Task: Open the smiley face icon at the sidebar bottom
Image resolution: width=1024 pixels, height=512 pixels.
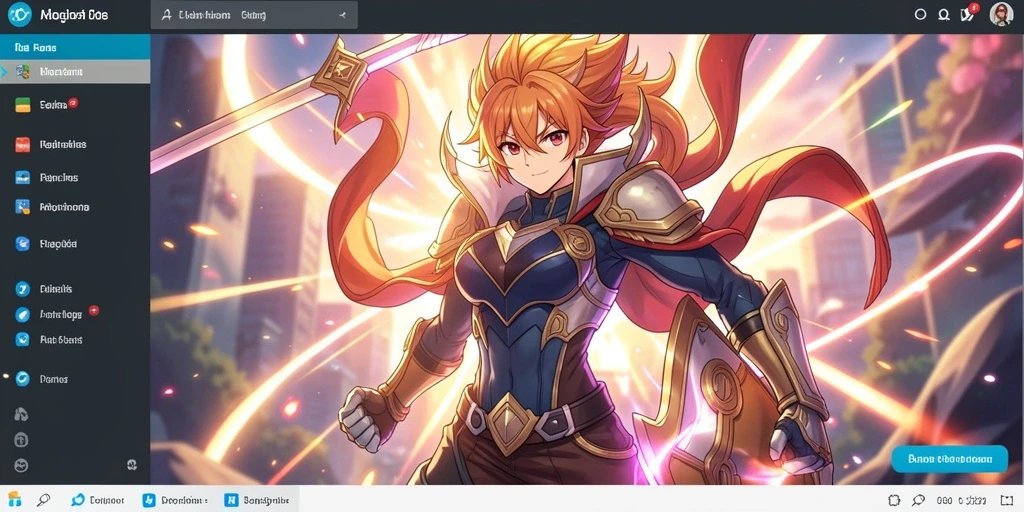Action: pos(22,465)
